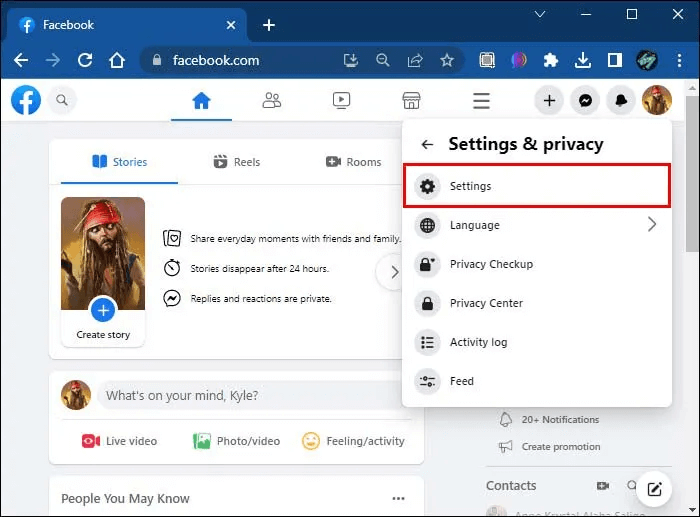Screen dimensions: 700x517
Task: Click the colorful round extension icon
Action: point(519,60)
